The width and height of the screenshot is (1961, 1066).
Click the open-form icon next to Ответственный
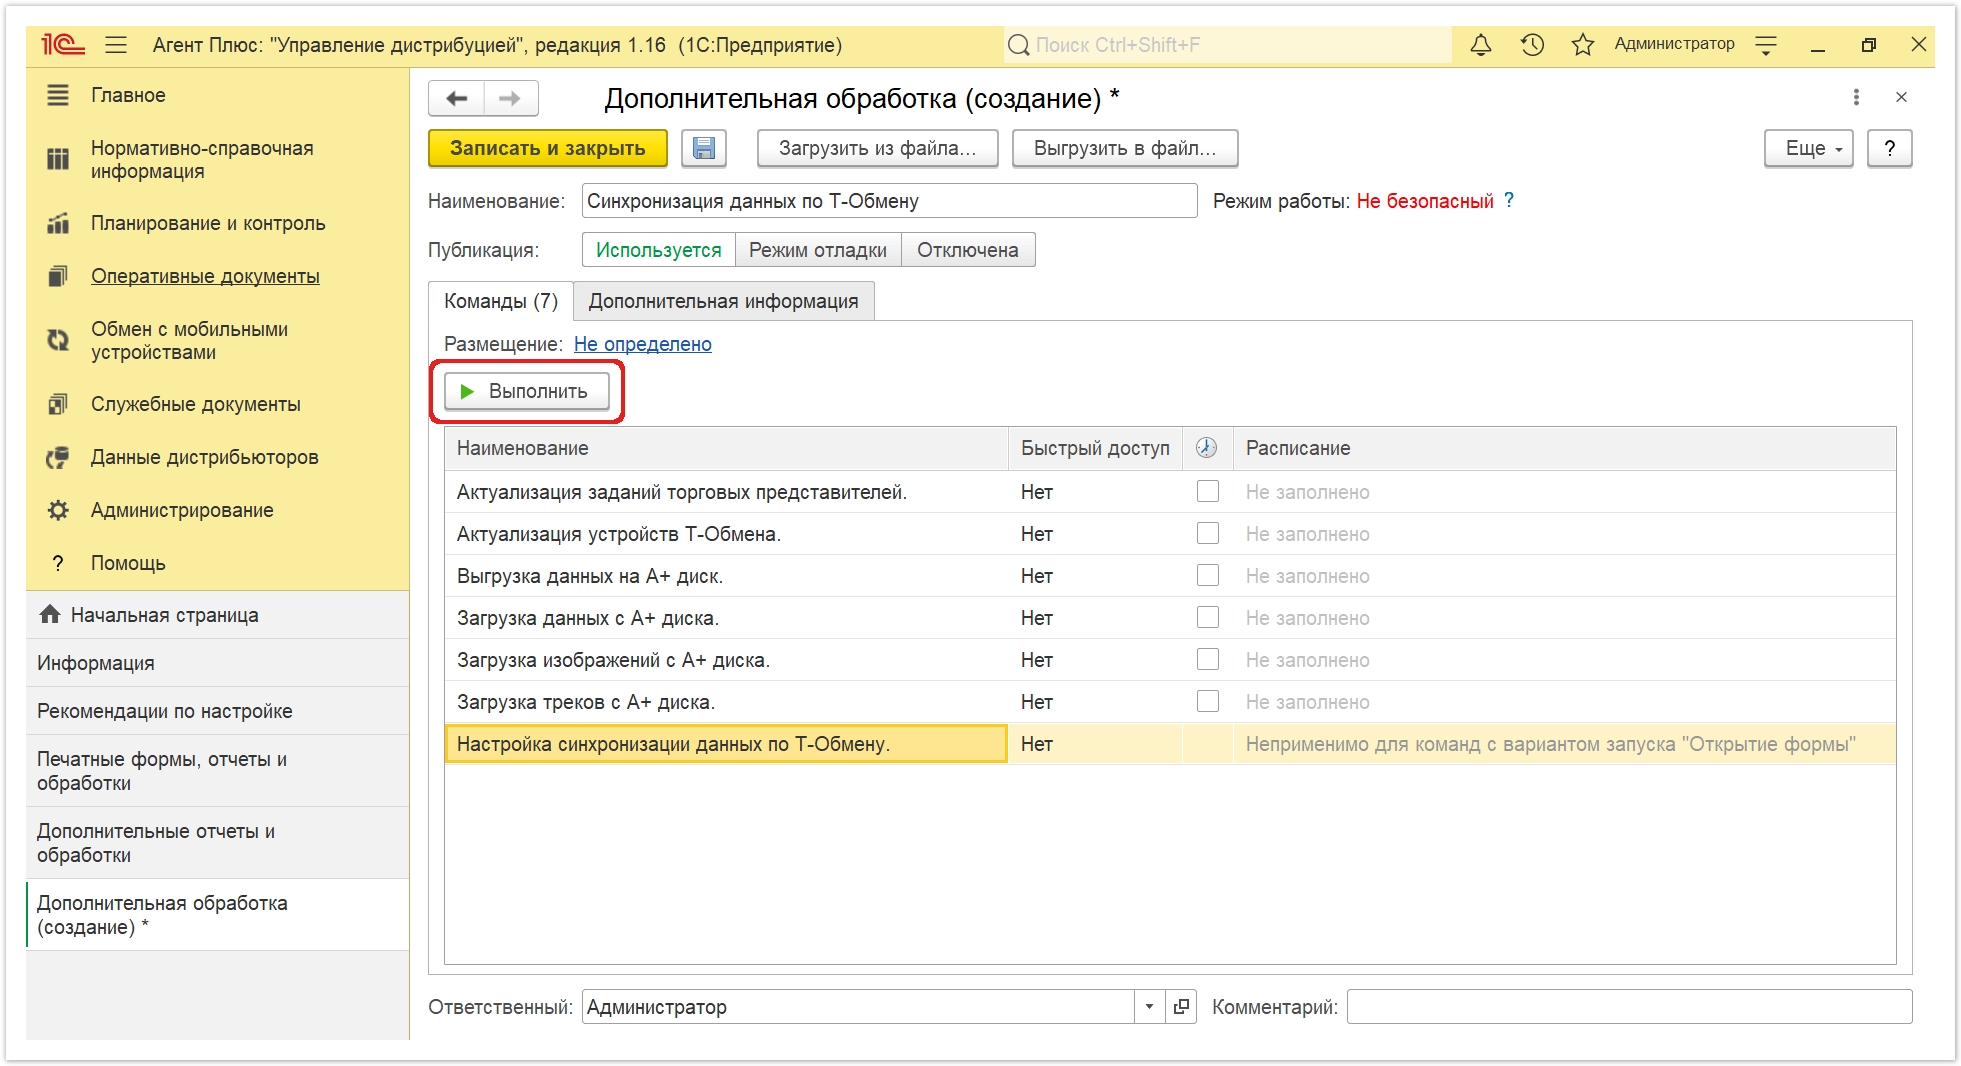pyautogui.click(x=1181, y=1007)
